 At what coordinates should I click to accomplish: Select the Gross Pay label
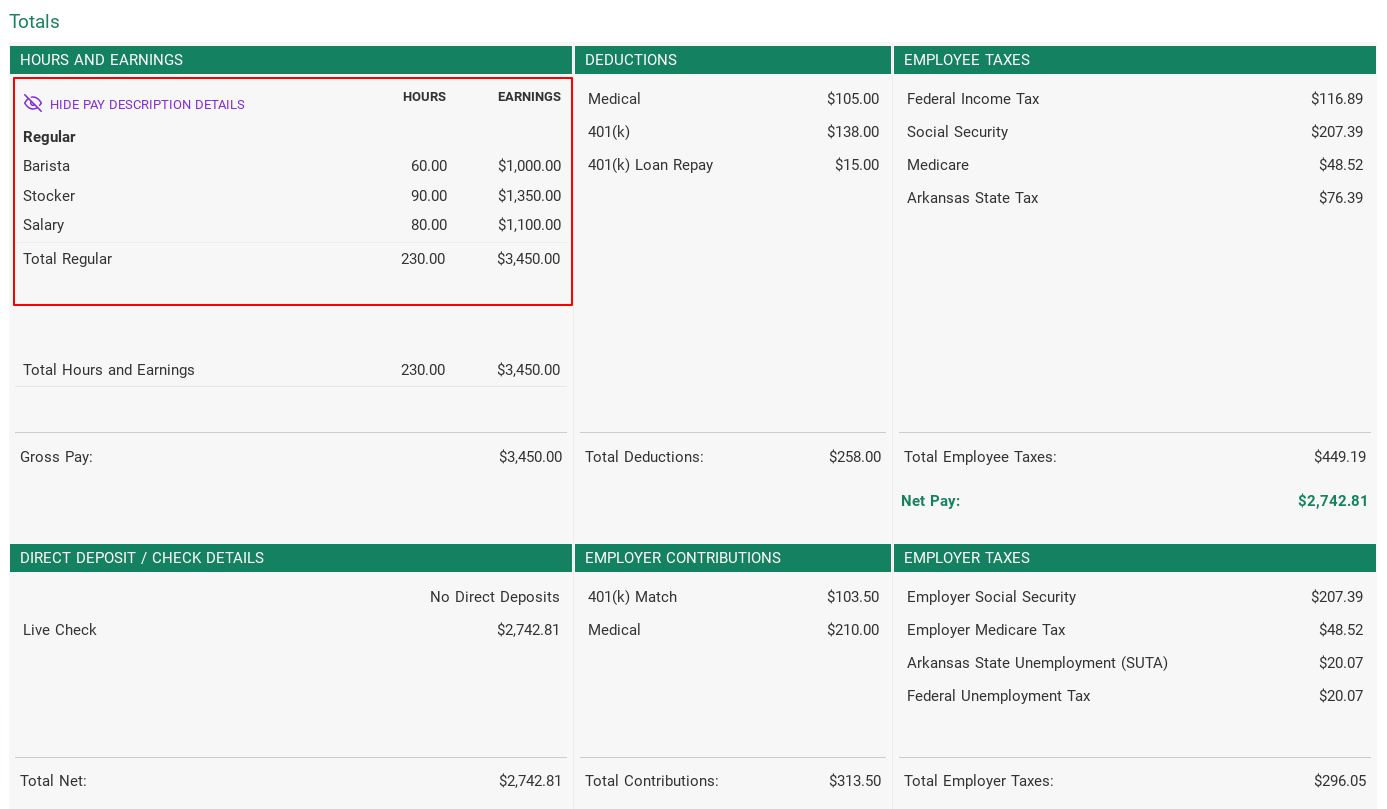[56, 457]
